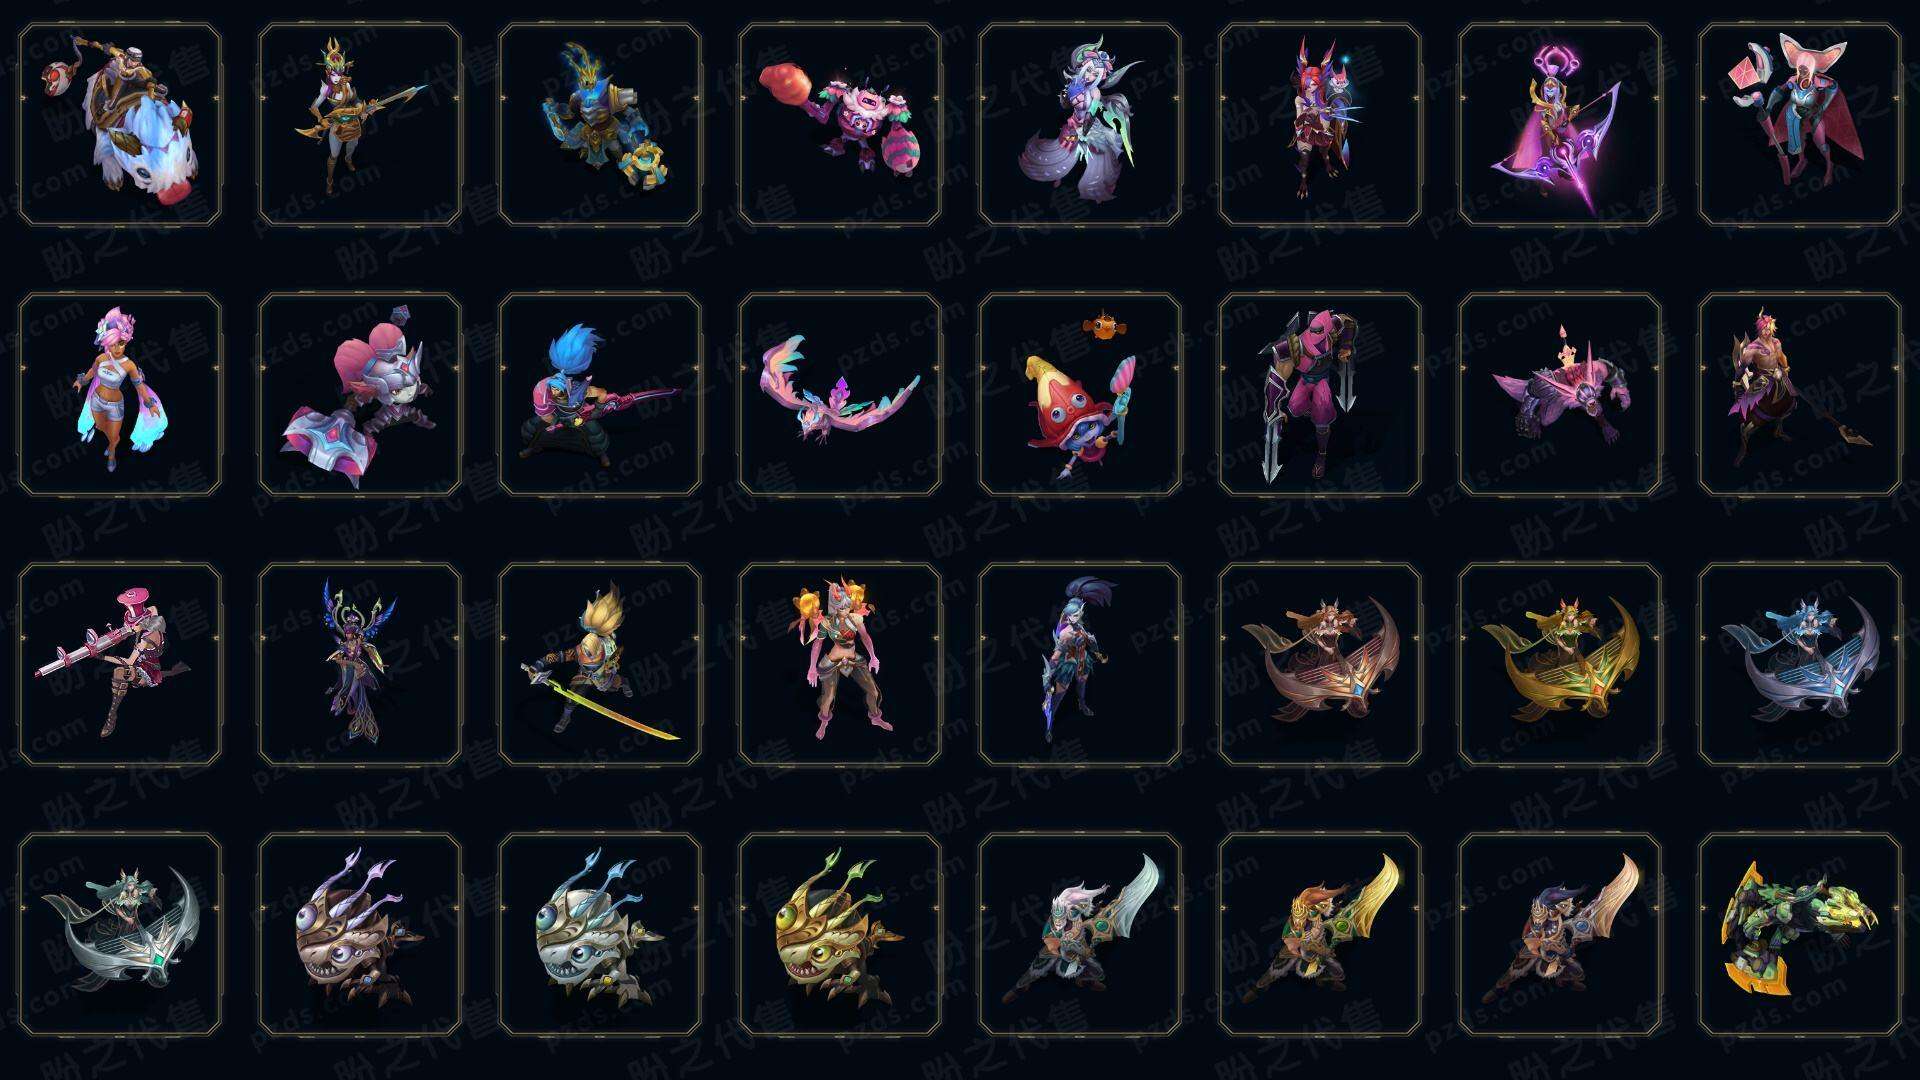Viewport: 1920px width, 1080px height.
Task: Choose the green mech with yellow claws
Action: (1800, 934)
